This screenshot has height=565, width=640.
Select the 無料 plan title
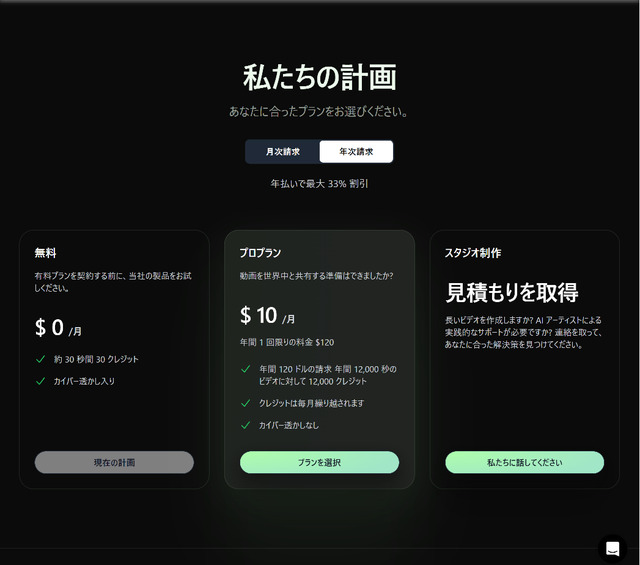click(45, 253)
